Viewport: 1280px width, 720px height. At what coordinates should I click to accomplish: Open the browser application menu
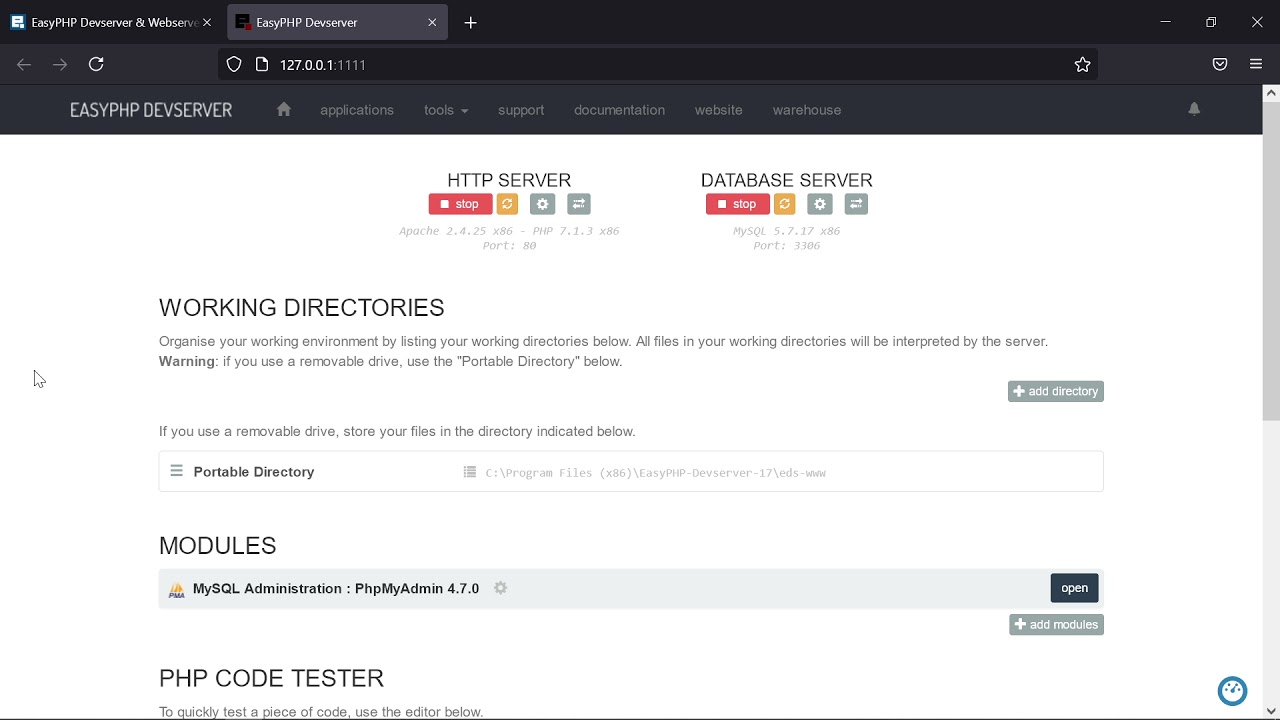click(x=1257, y=65)
